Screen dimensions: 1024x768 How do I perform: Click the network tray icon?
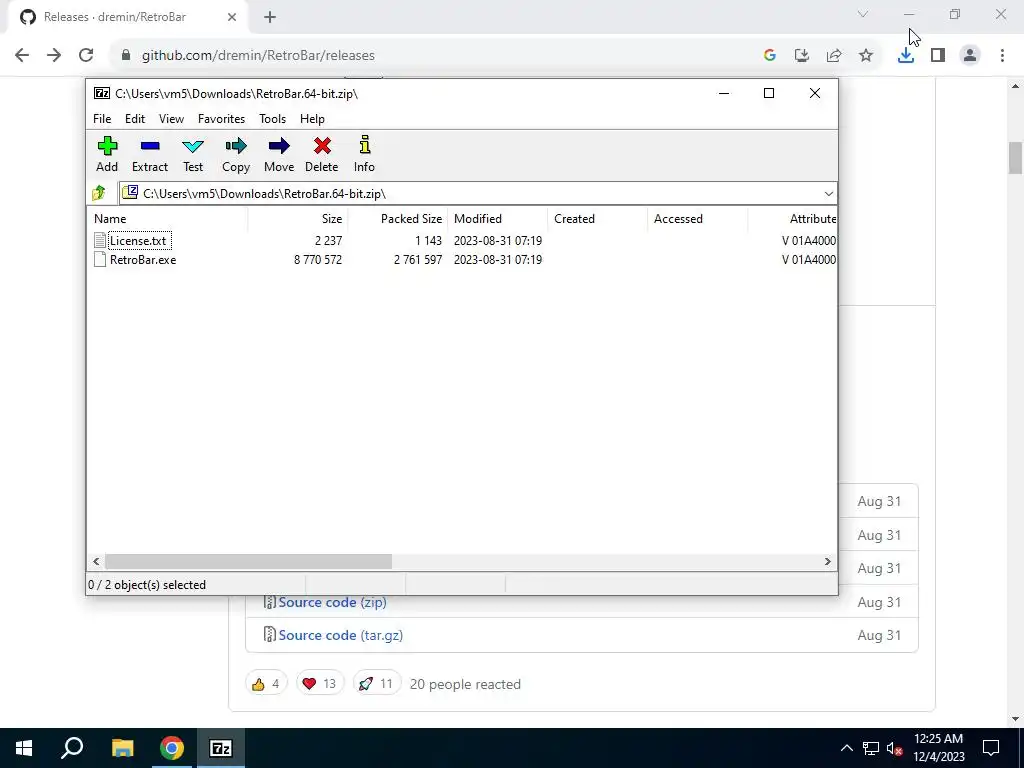point(871,748)
